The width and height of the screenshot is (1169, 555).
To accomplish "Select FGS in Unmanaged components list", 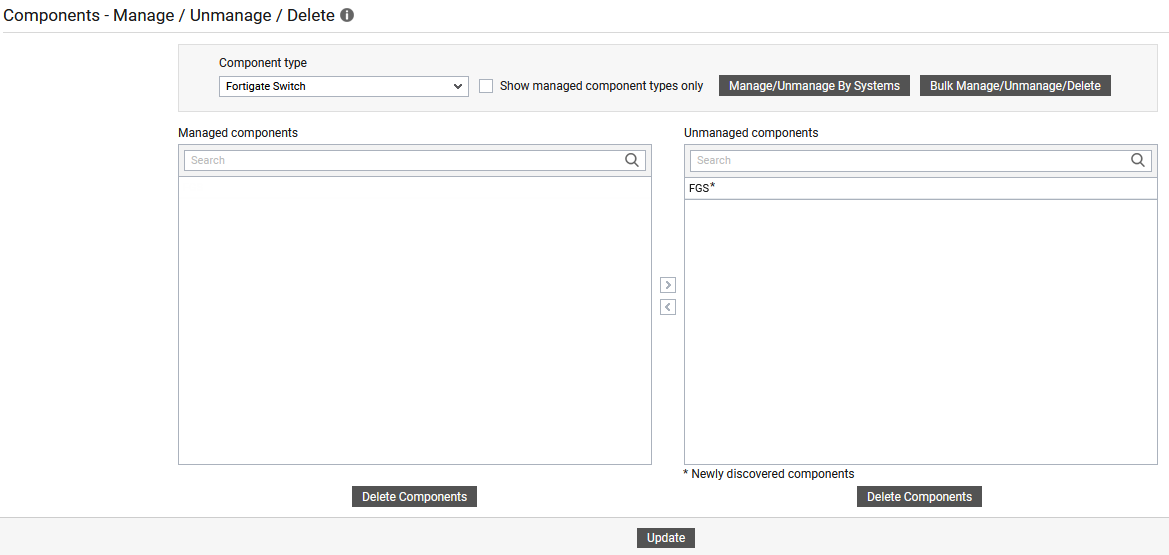I will click(921, 189).
